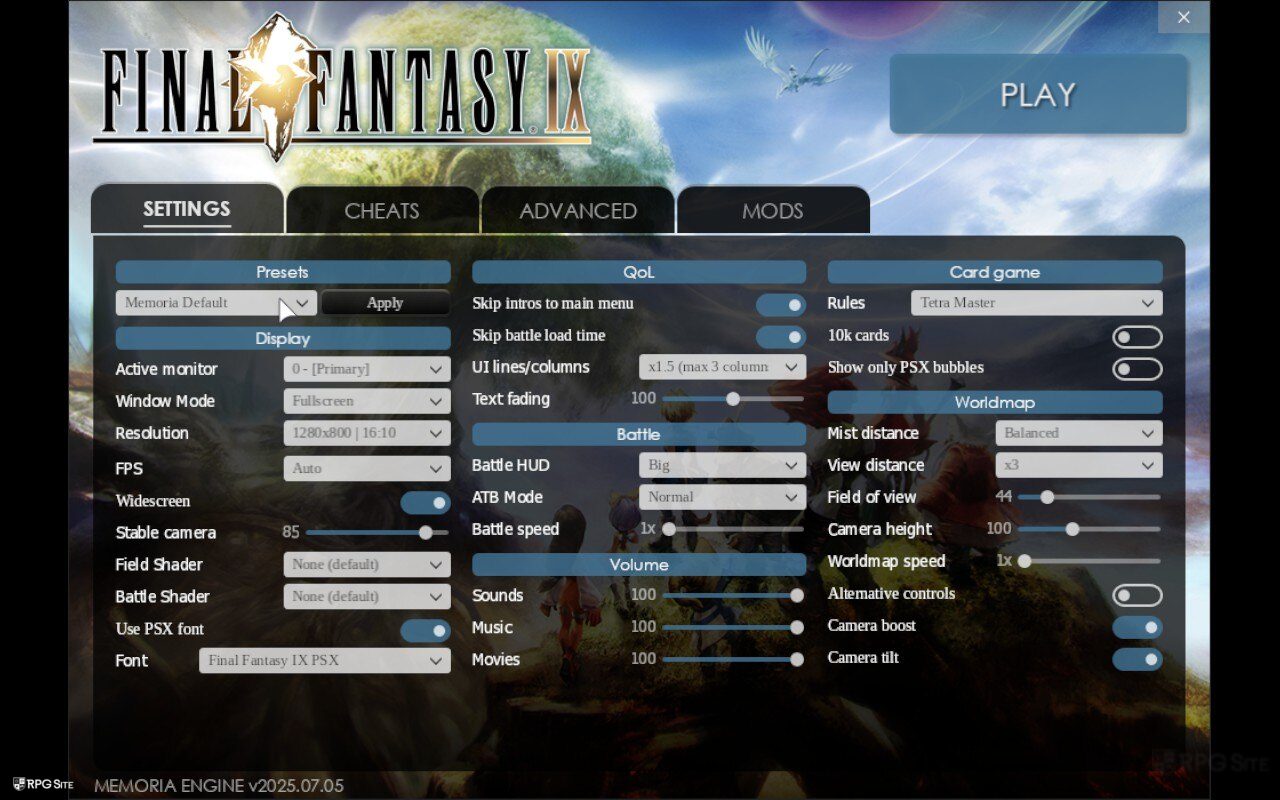
Task: Click the Presets section header
Action: pyautogui.click(x=283, y=272)
